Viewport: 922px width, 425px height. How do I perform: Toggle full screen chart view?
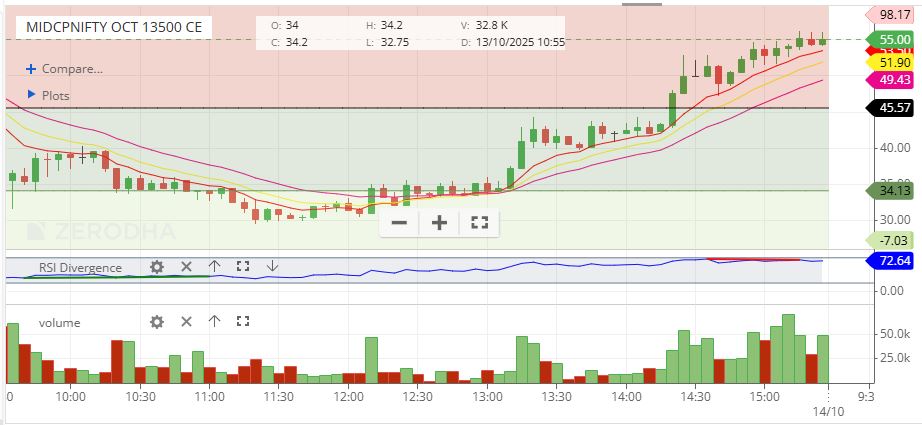click(479, 222)
